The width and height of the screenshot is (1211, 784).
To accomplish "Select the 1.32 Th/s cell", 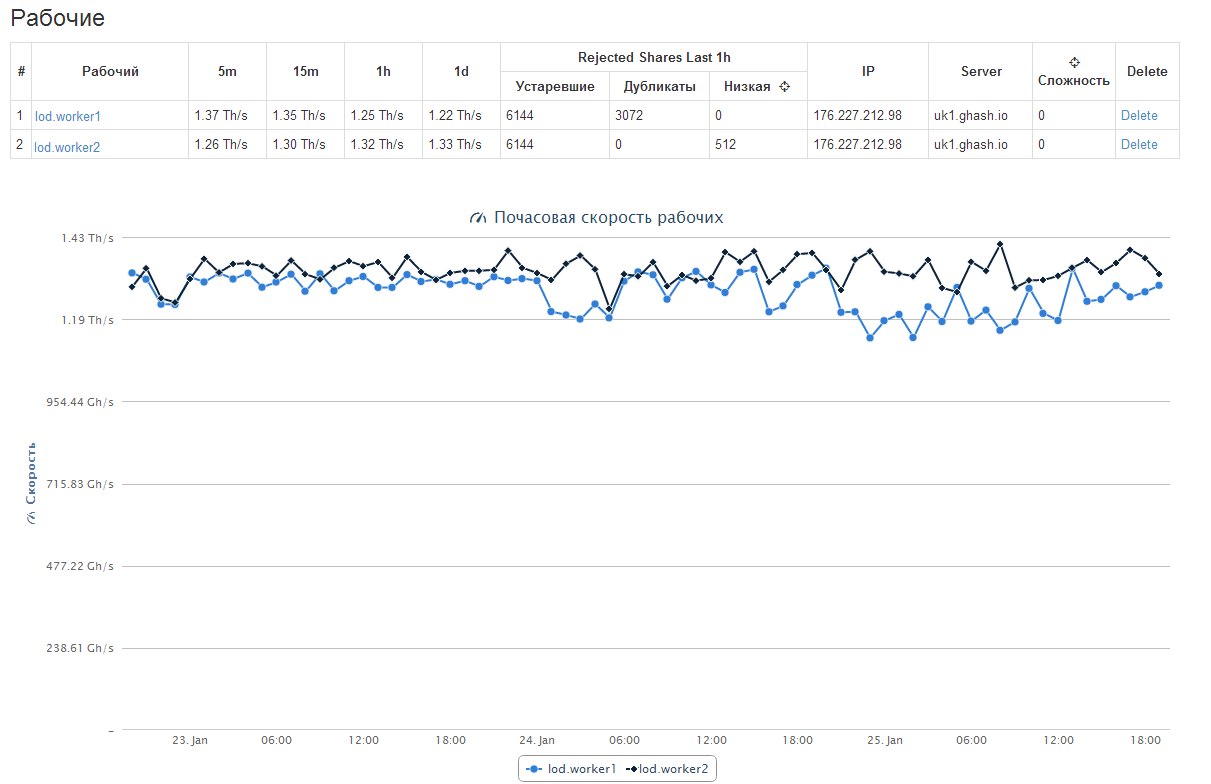I will [383, 145].
